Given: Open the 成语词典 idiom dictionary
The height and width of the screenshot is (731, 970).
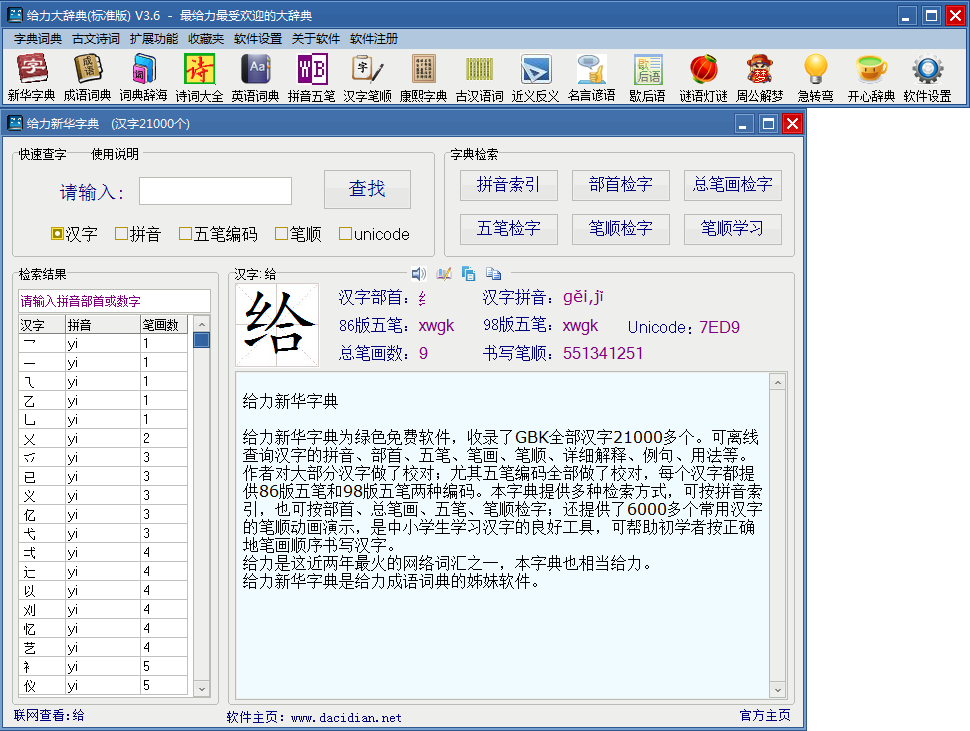Looking at the screenshot, I should tap(87, 77).
